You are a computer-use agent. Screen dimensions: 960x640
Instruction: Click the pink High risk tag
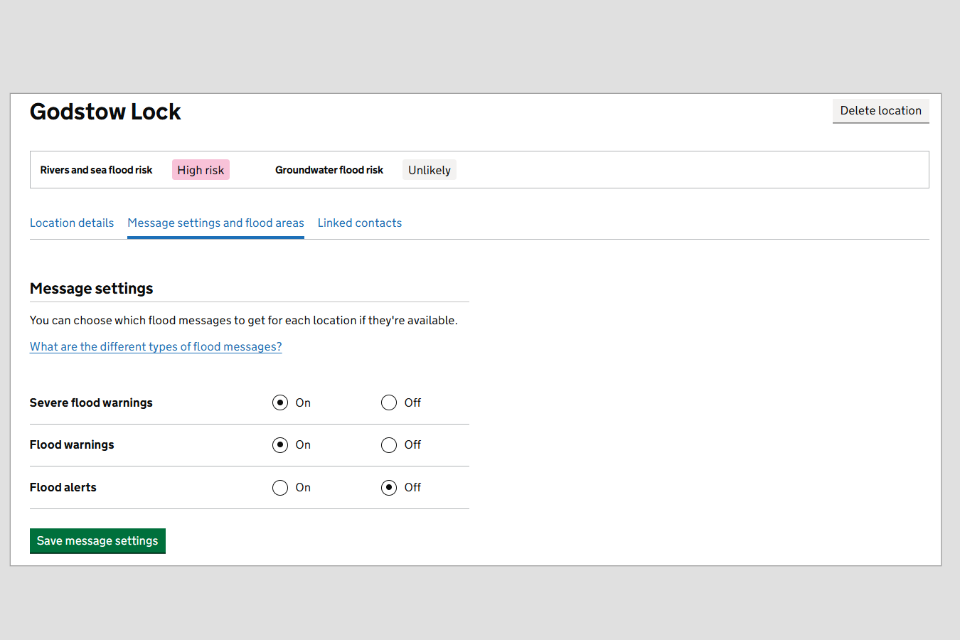tap(200, 170)
